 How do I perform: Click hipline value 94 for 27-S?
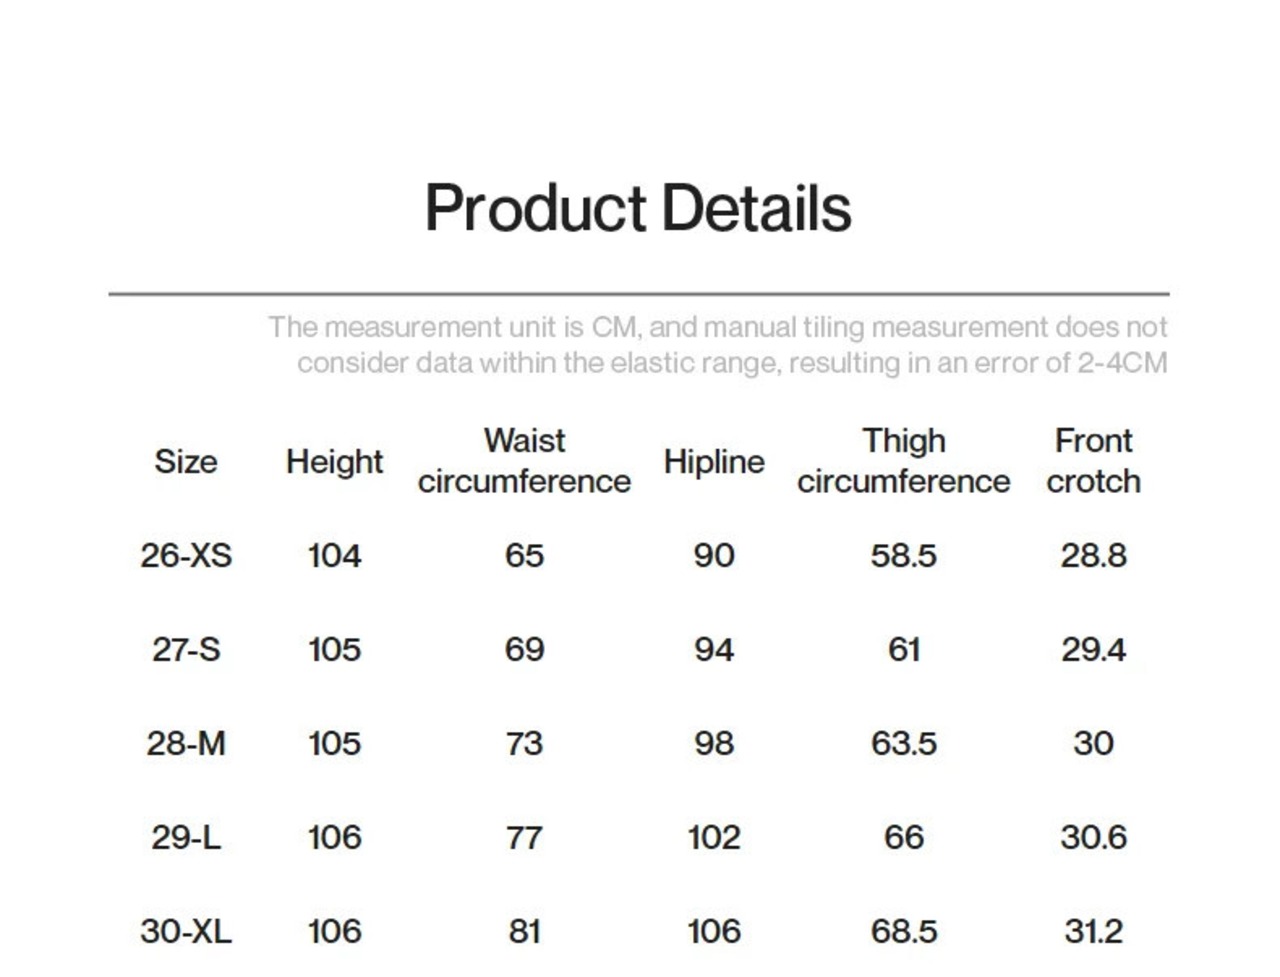[714, 649]
